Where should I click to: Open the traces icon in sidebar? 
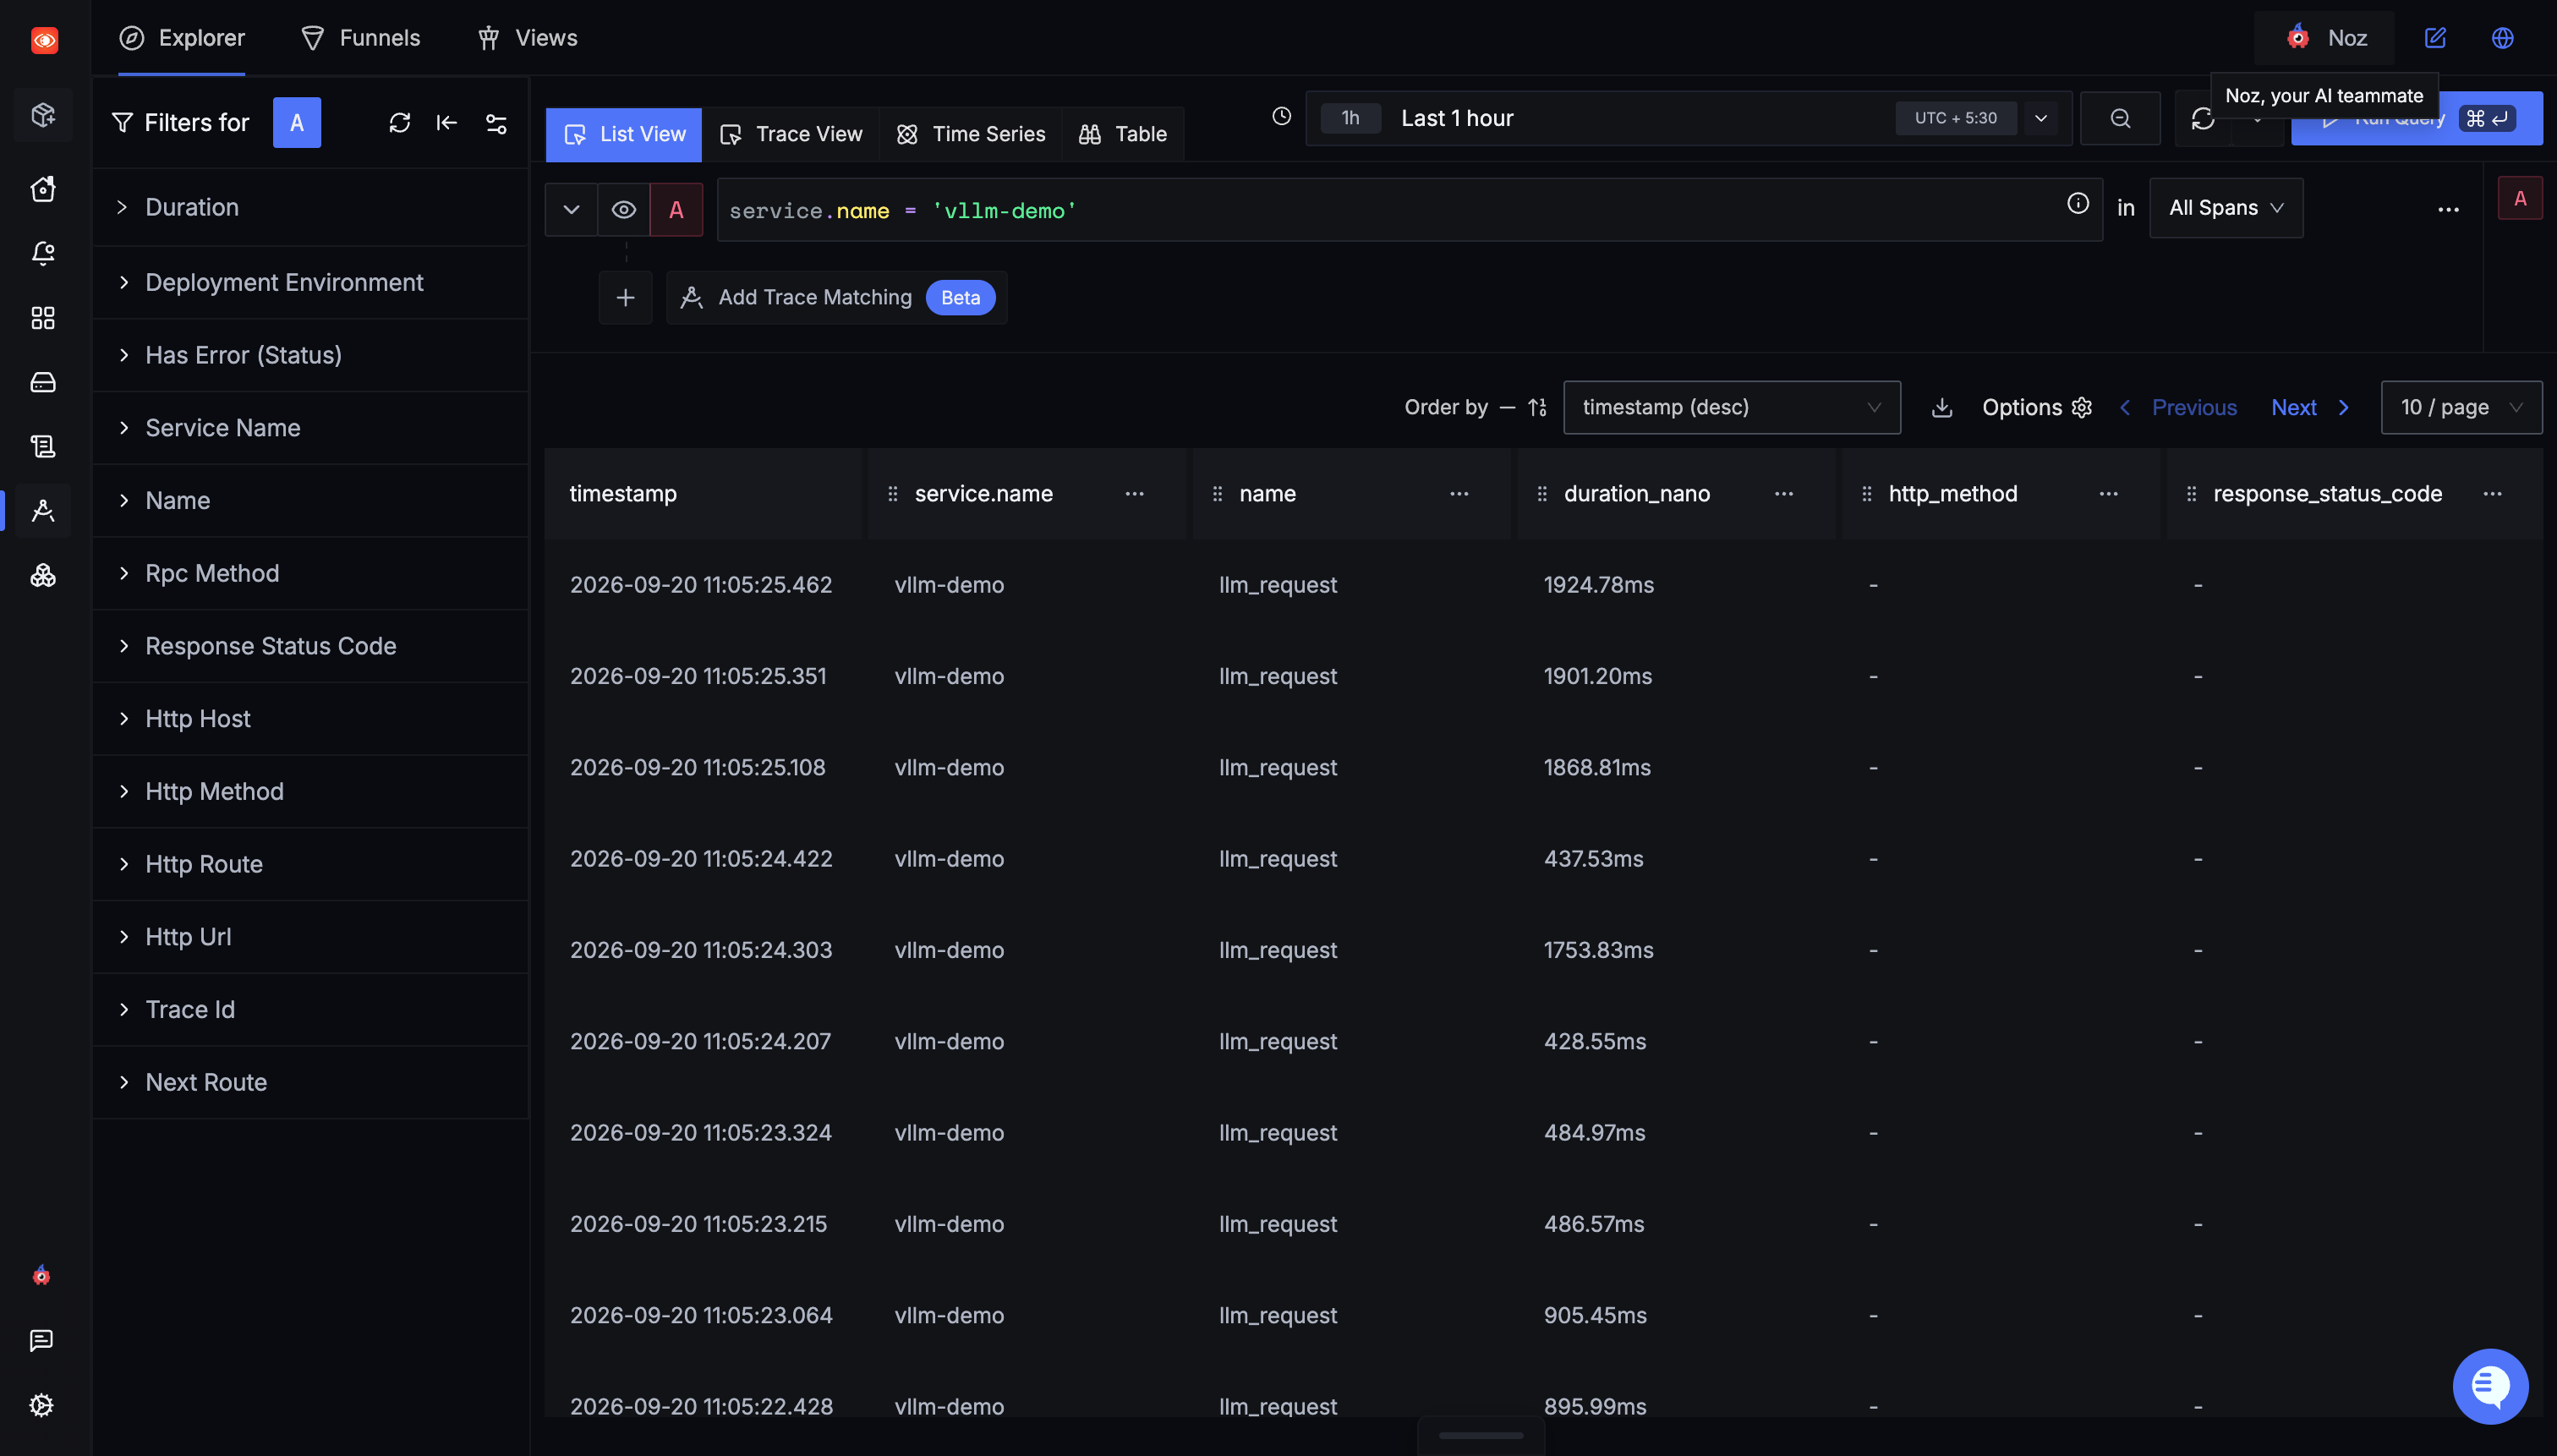point(43,510)
